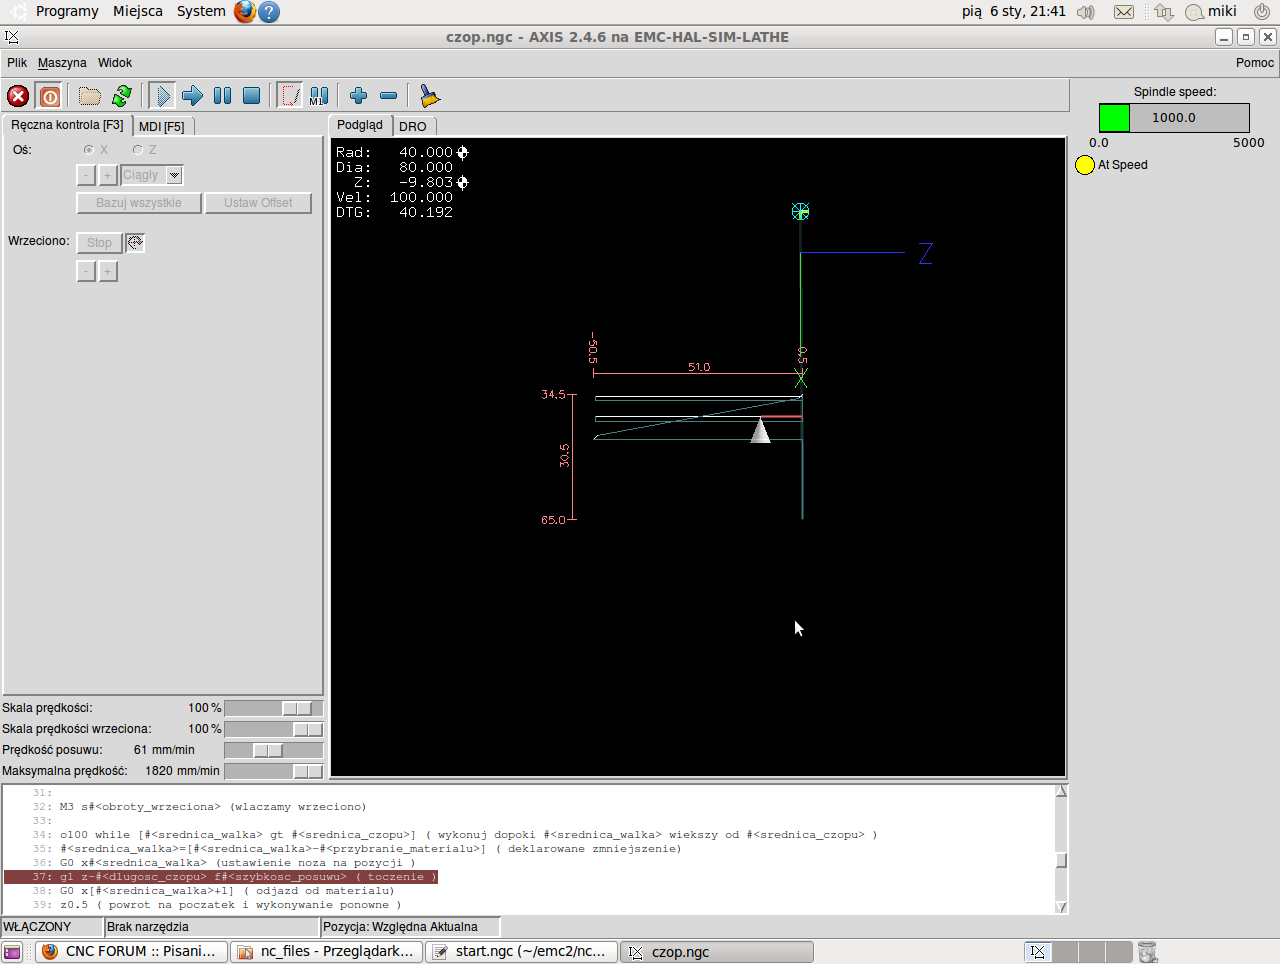Open the Plik menu
Screen dimensions: 1280x964
point(17,62)
